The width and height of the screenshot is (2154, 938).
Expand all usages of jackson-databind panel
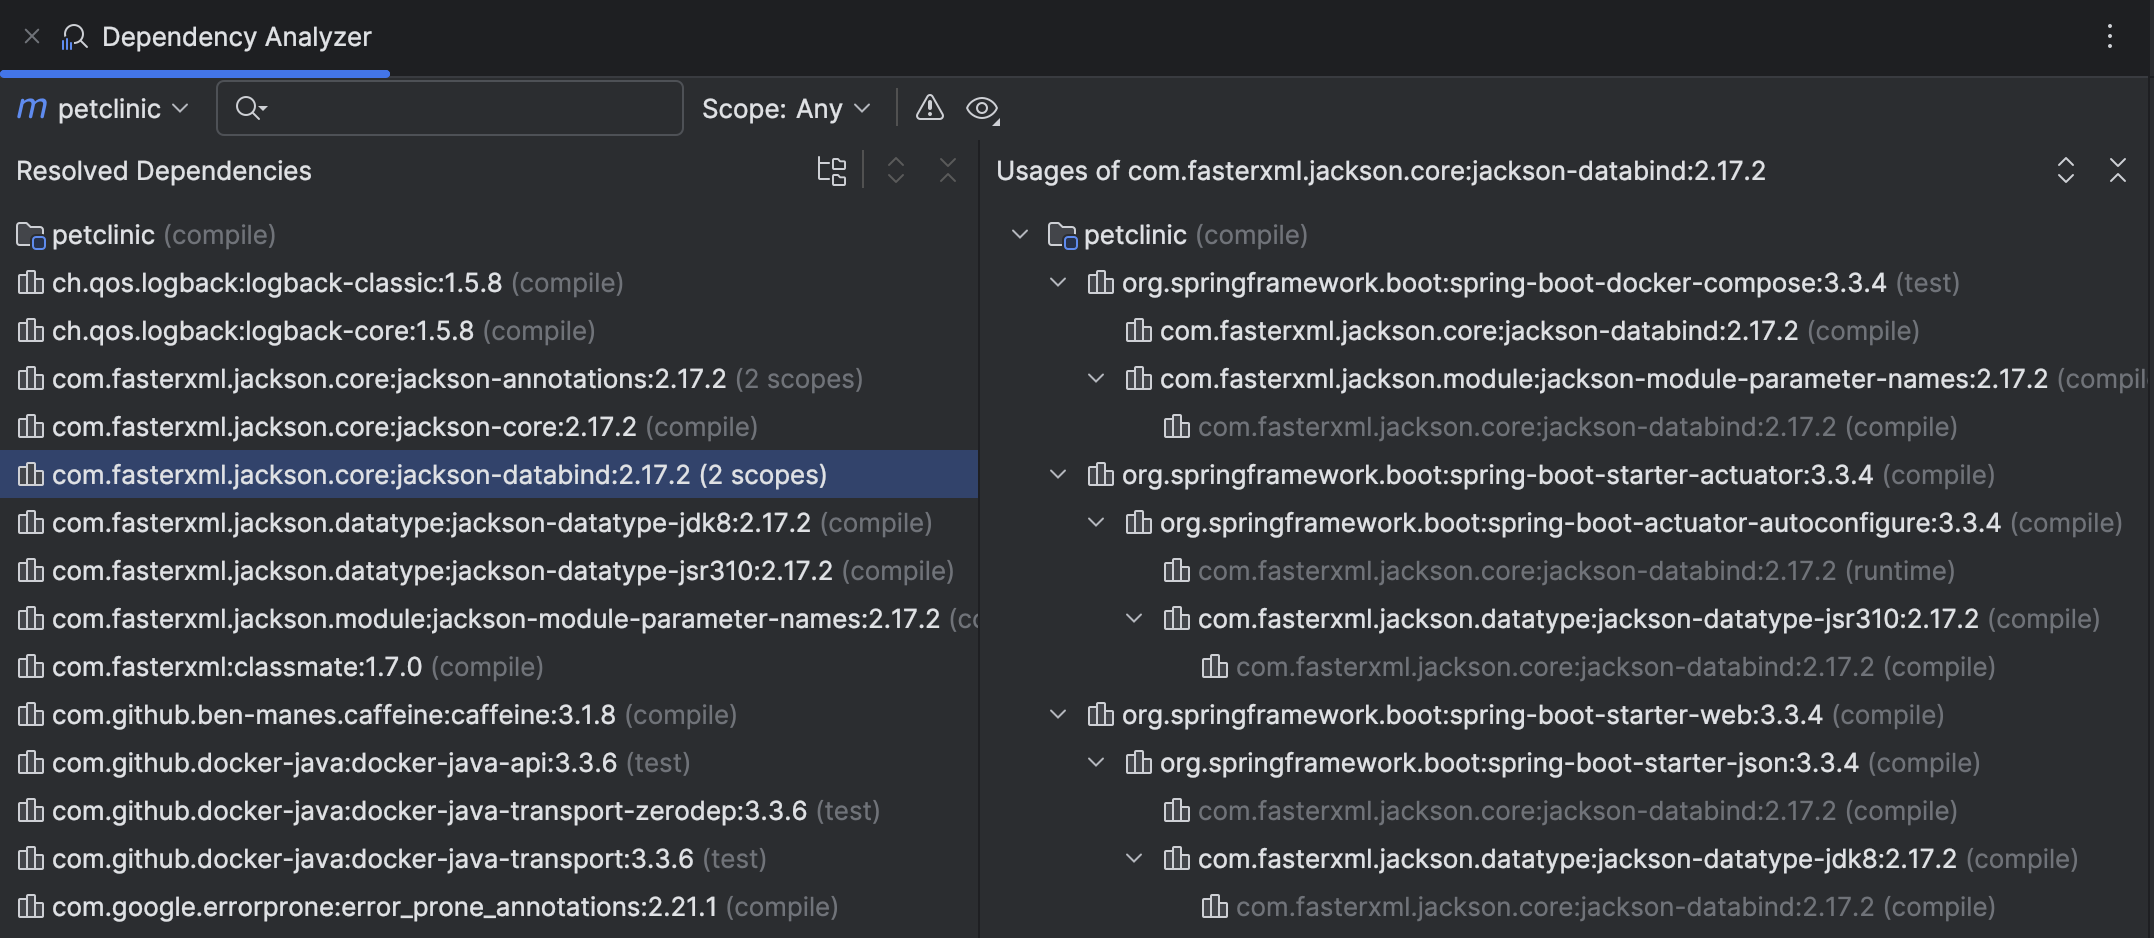pos(2067,170)
